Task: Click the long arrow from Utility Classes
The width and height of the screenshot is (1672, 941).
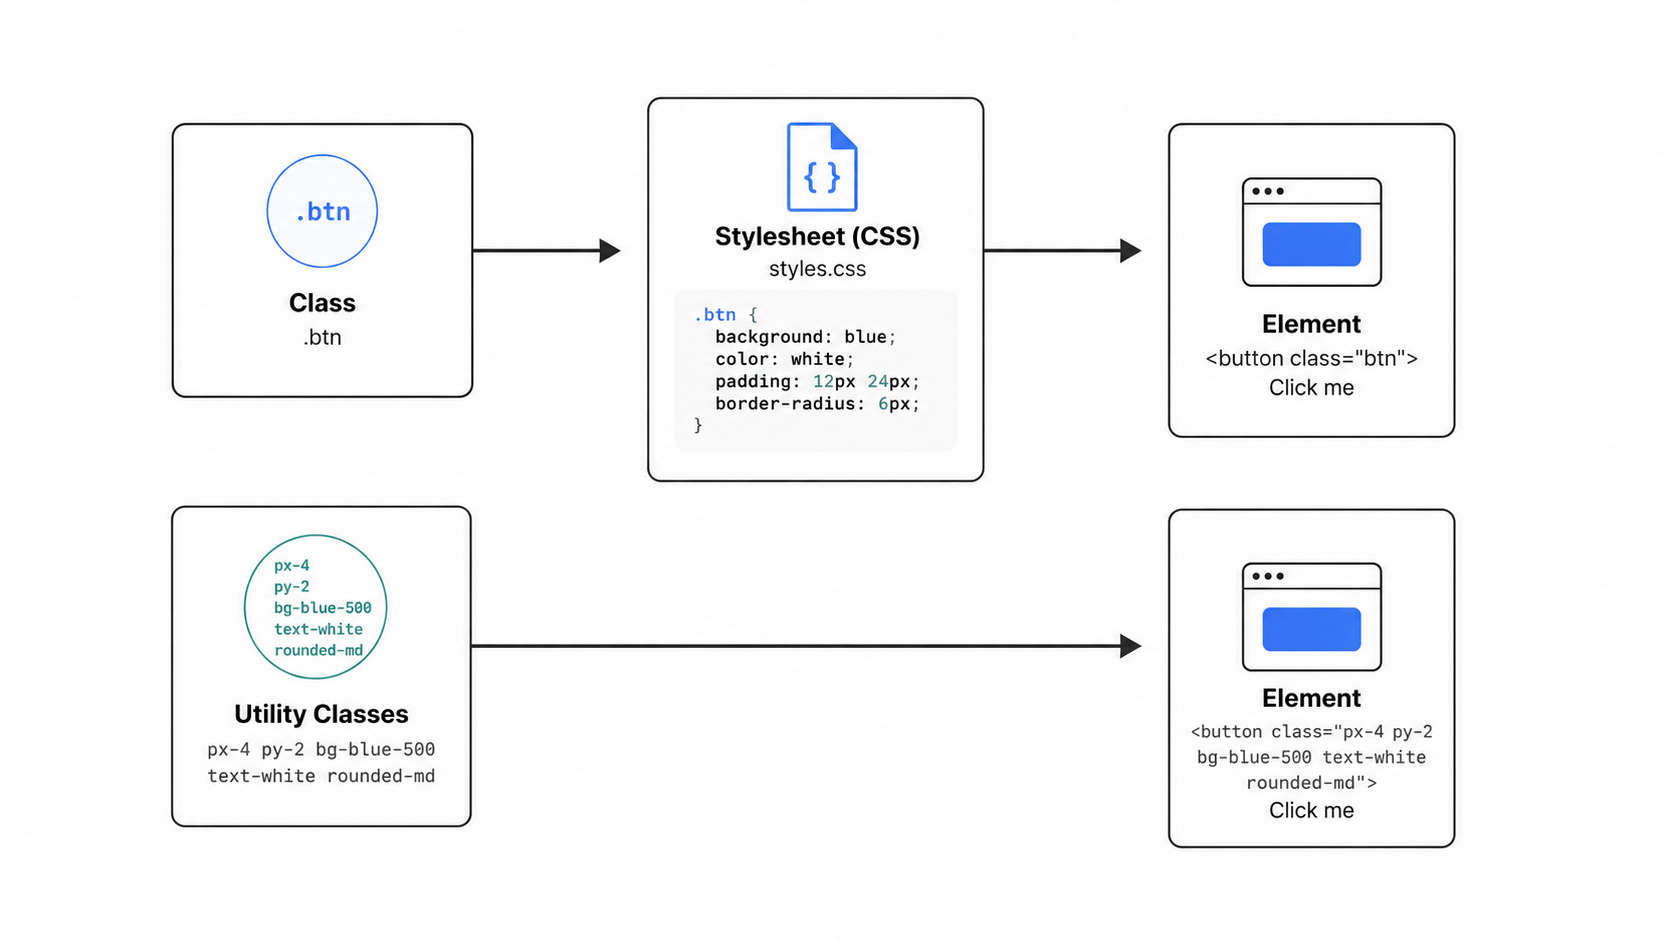Action: point(806,646)
